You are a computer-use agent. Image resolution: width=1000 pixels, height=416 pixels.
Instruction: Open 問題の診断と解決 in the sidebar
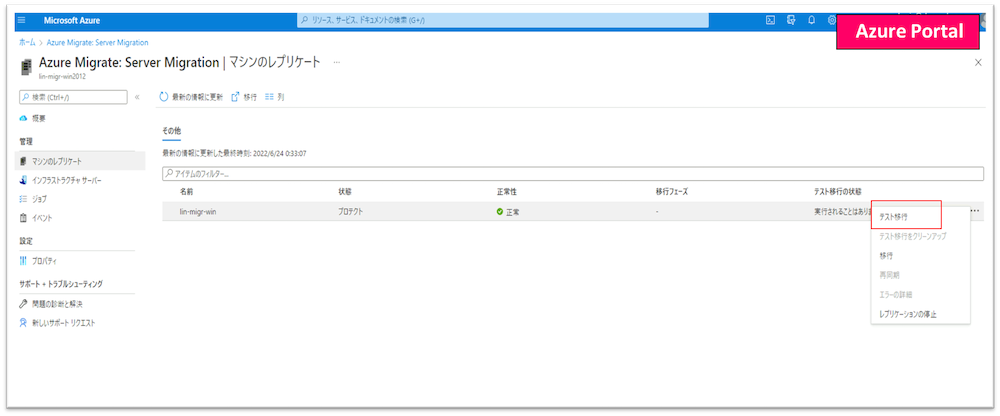[57, 304]
